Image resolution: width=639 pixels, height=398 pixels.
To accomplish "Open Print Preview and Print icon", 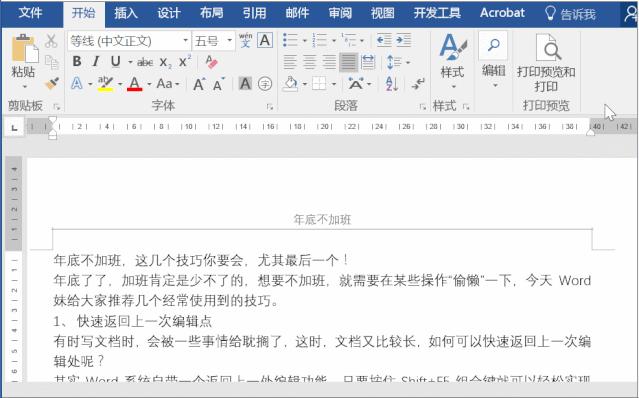I will [x=547, y=47].
